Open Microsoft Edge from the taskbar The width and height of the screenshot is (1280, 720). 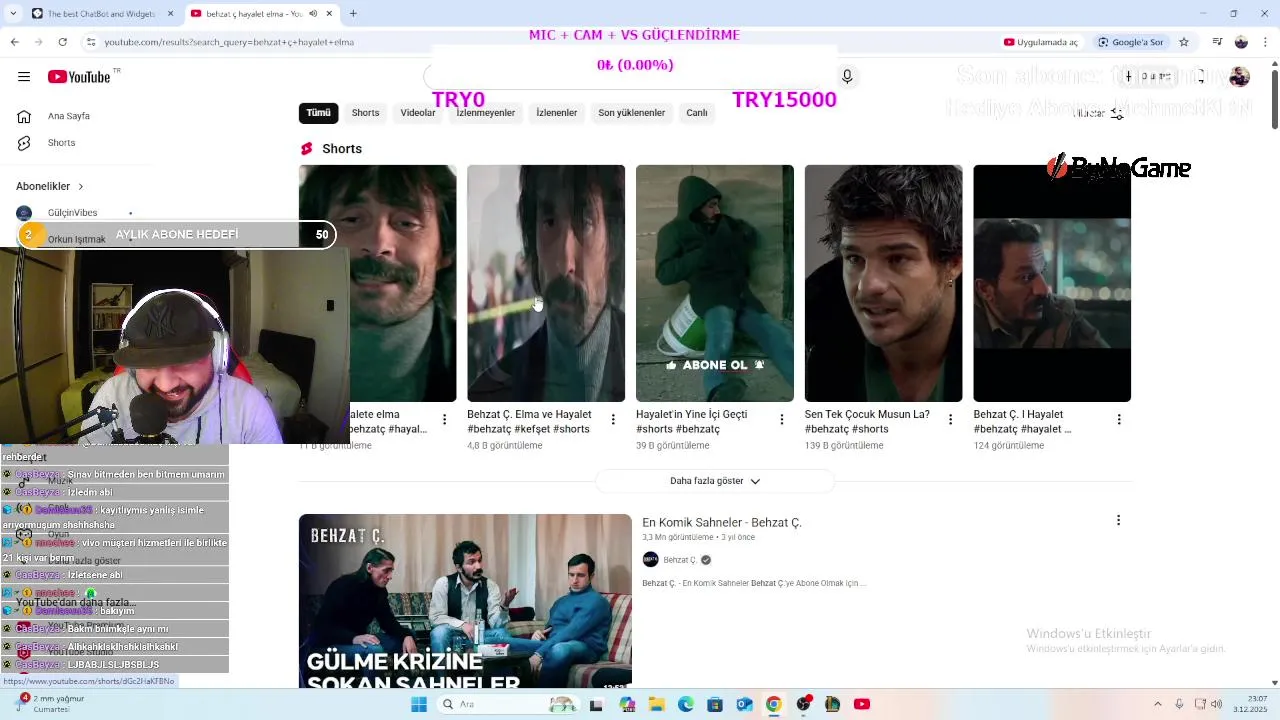(686, 704)
